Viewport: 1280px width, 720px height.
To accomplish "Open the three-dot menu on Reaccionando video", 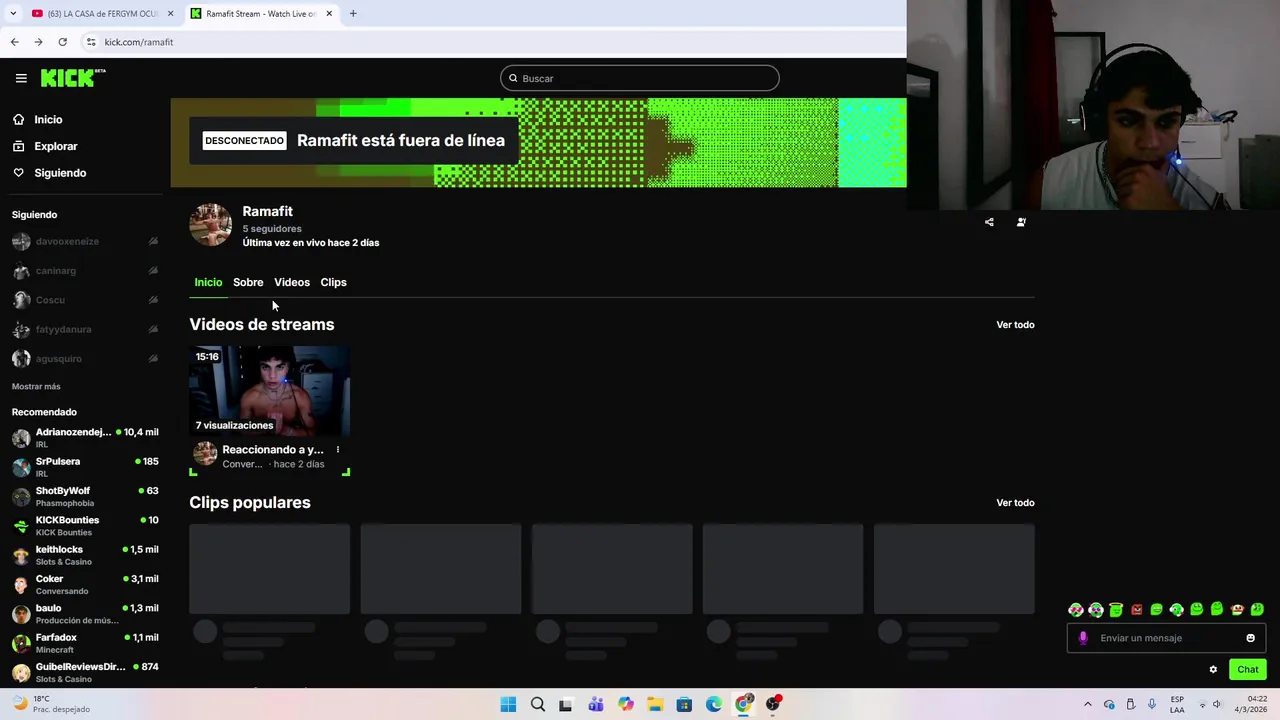I will point(337,450).
